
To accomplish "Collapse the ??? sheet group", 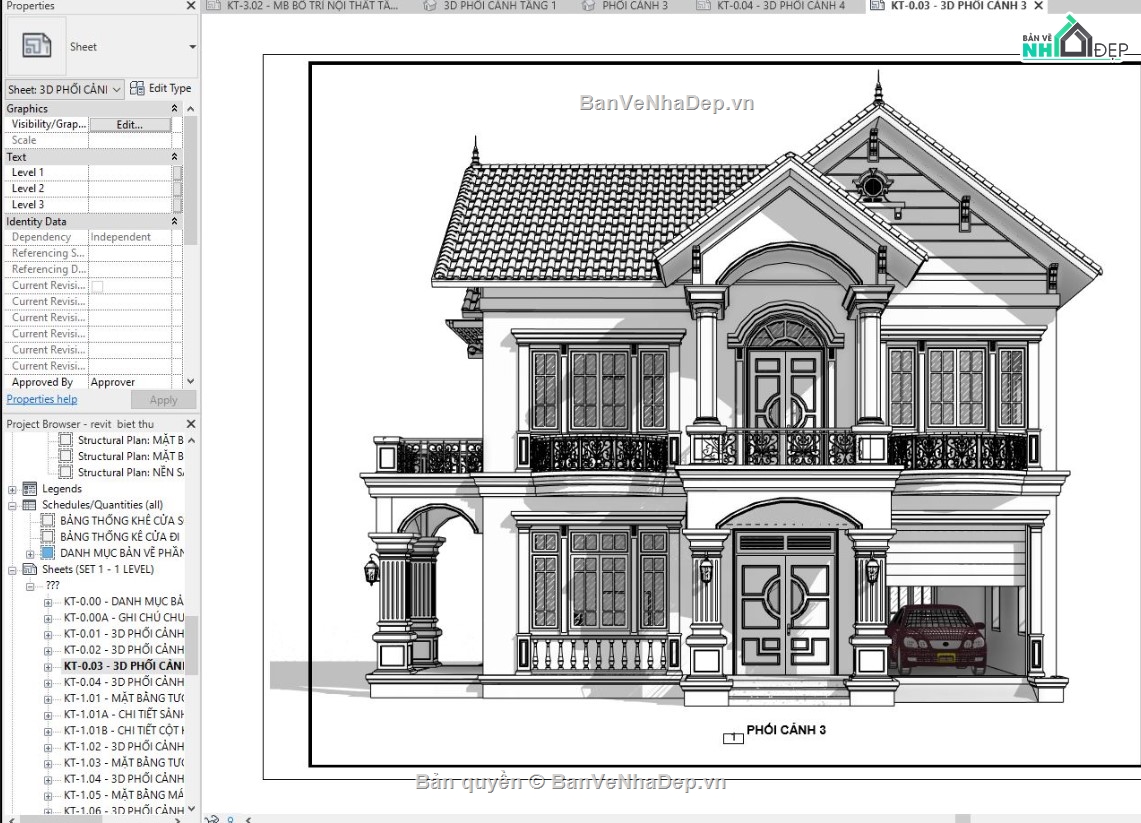I will 30,587.
